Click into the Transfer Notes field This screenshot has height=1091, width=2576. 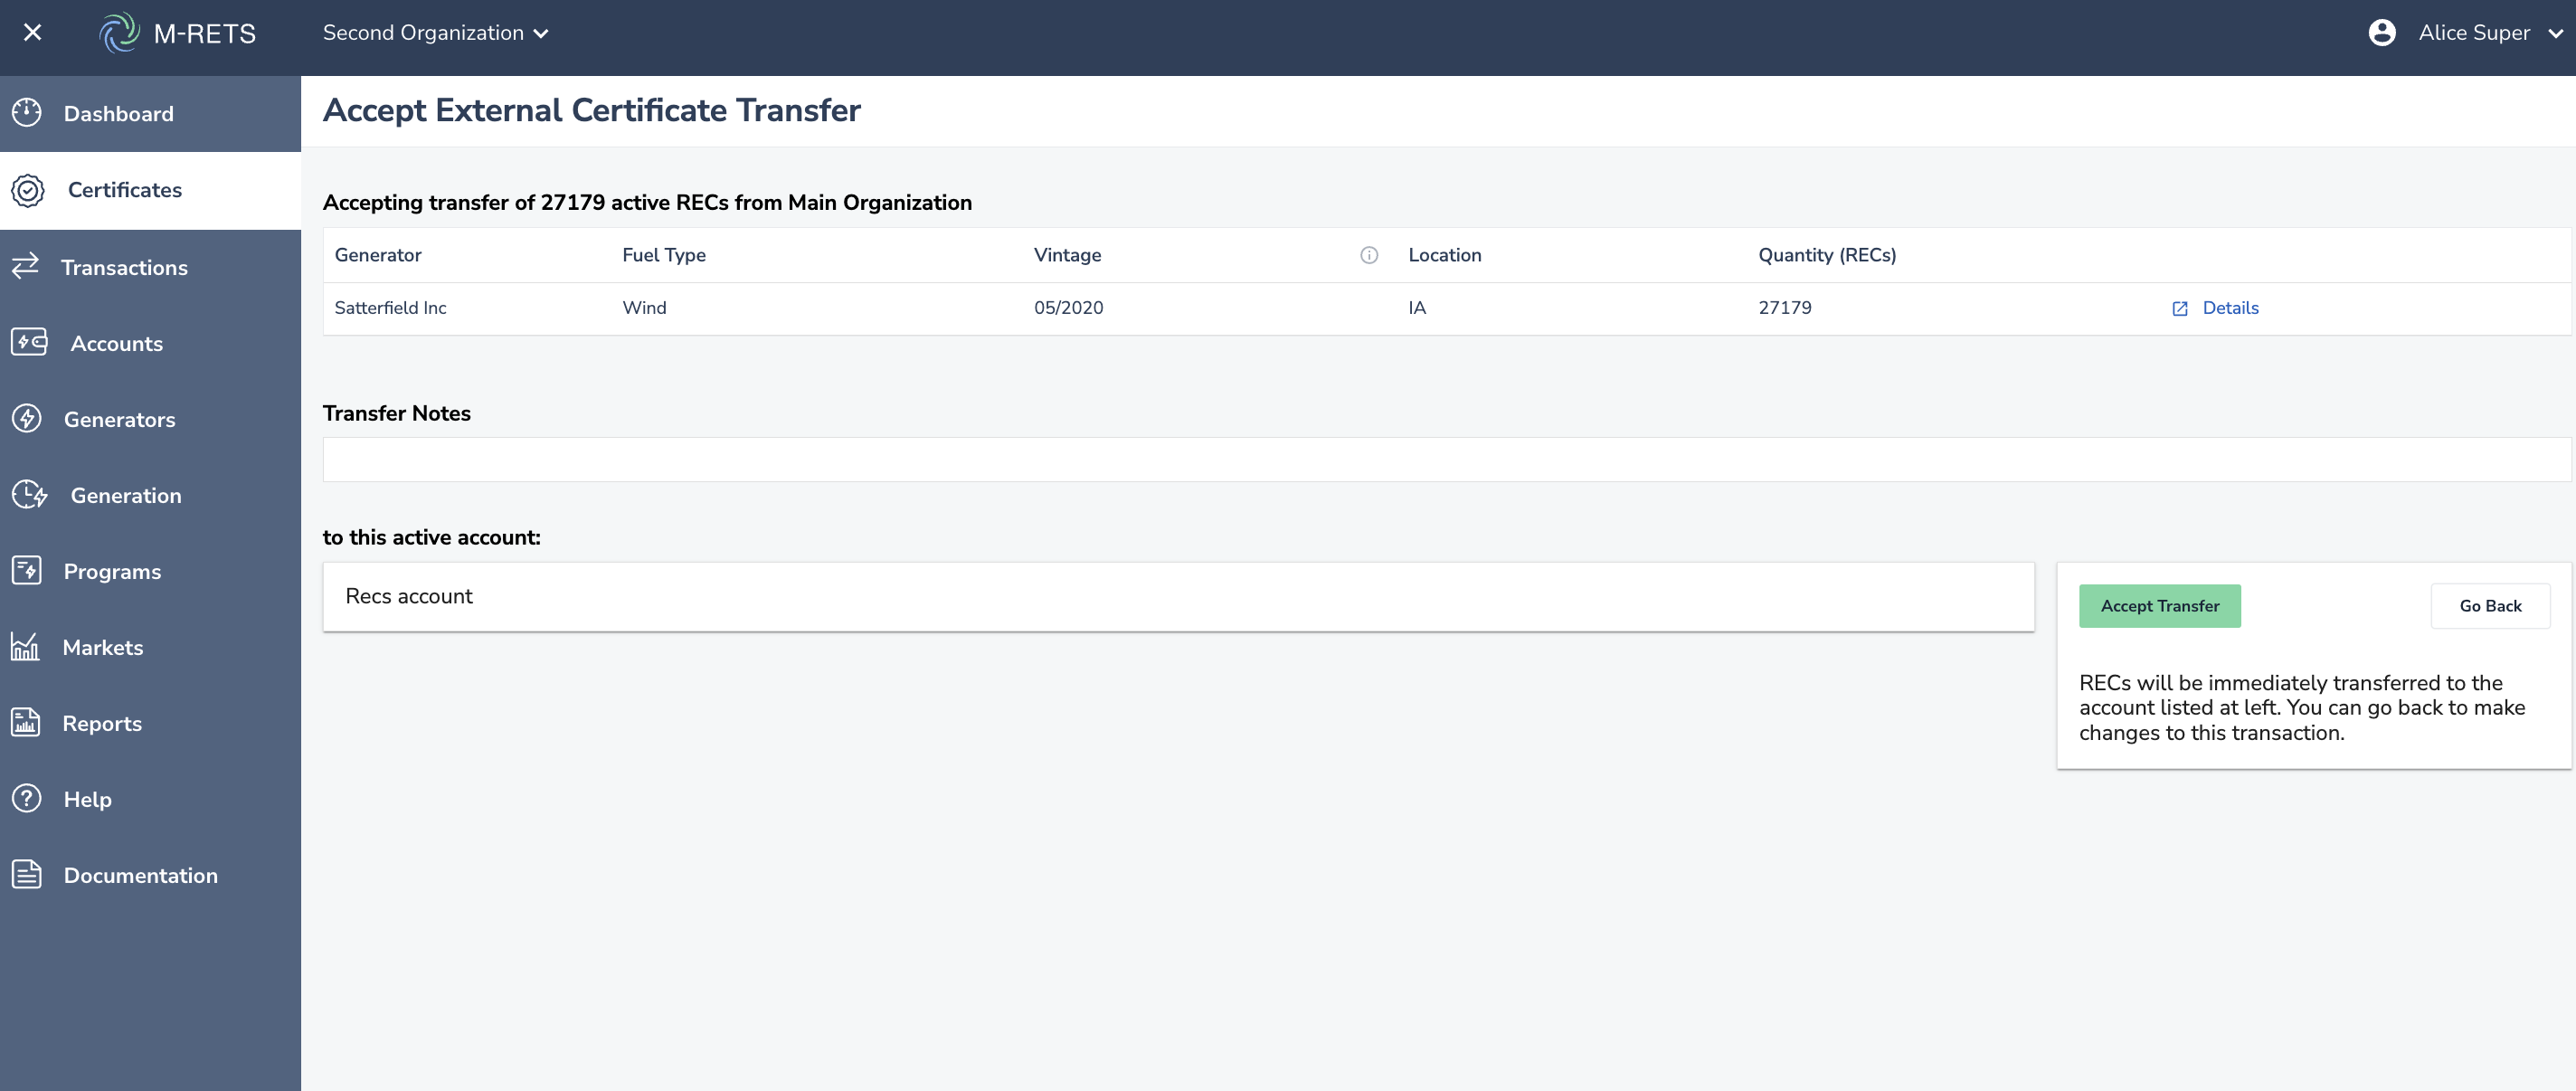click(x=1445, y=459)
